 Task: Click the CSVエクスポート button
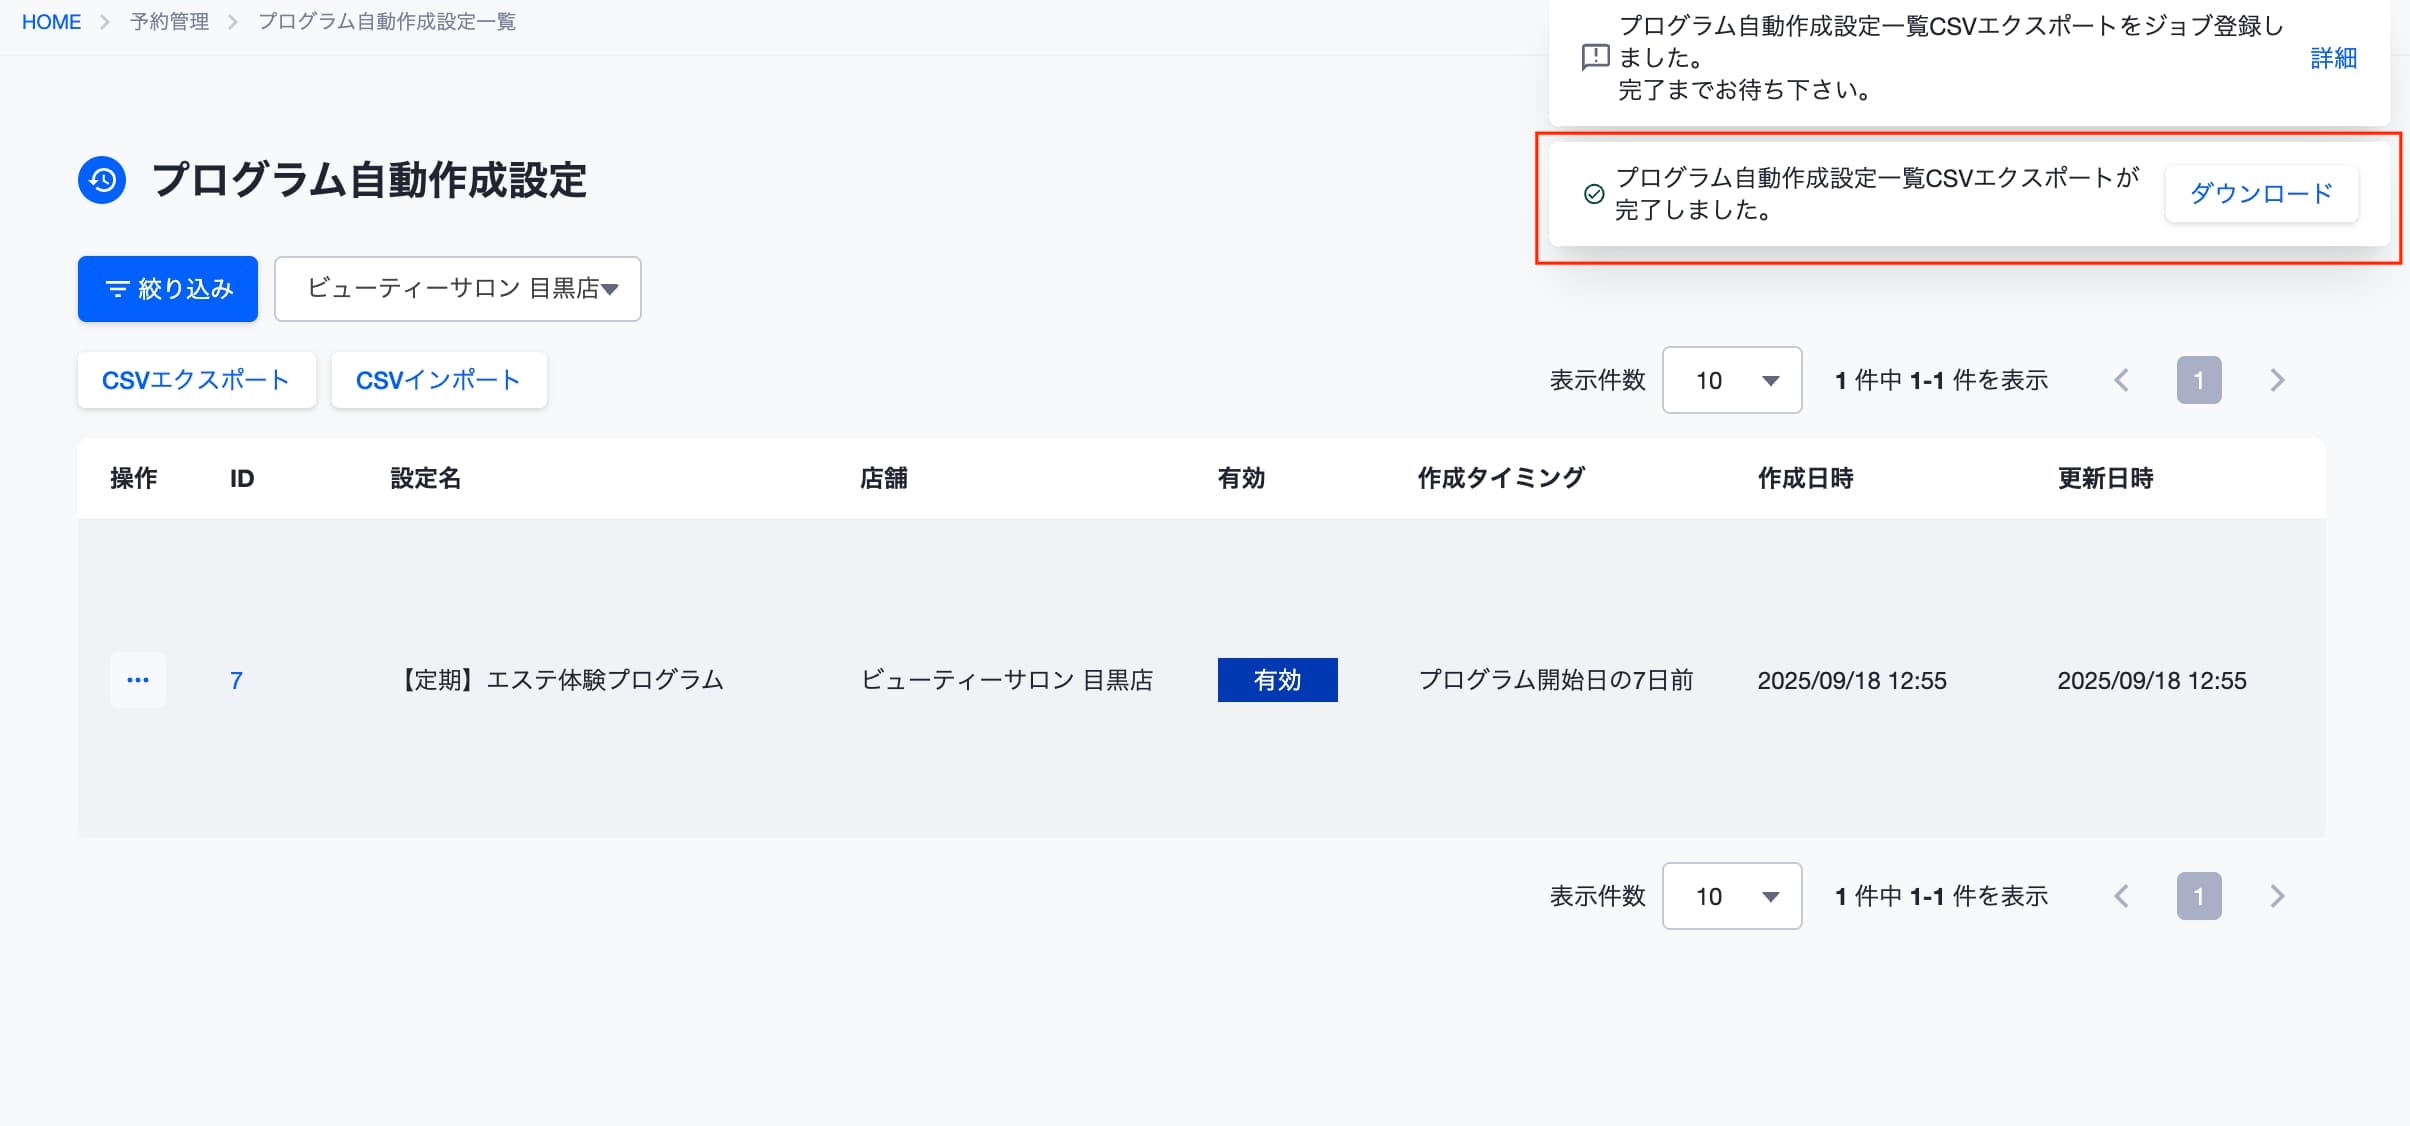pyautogui.click(x=197, y=380)
